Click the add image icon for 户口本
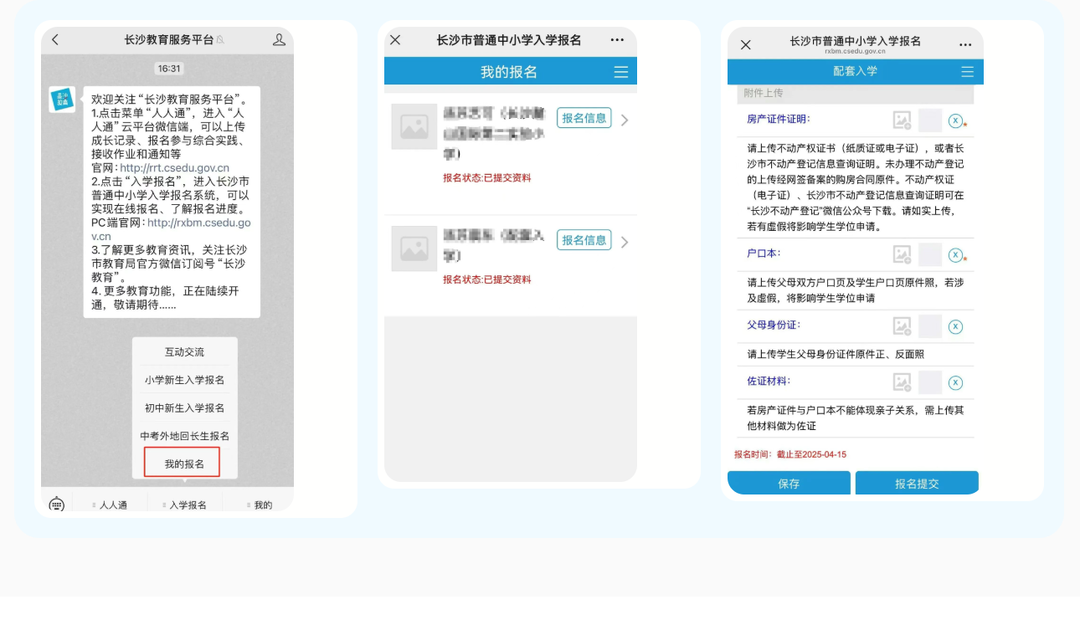 point(902,255)
